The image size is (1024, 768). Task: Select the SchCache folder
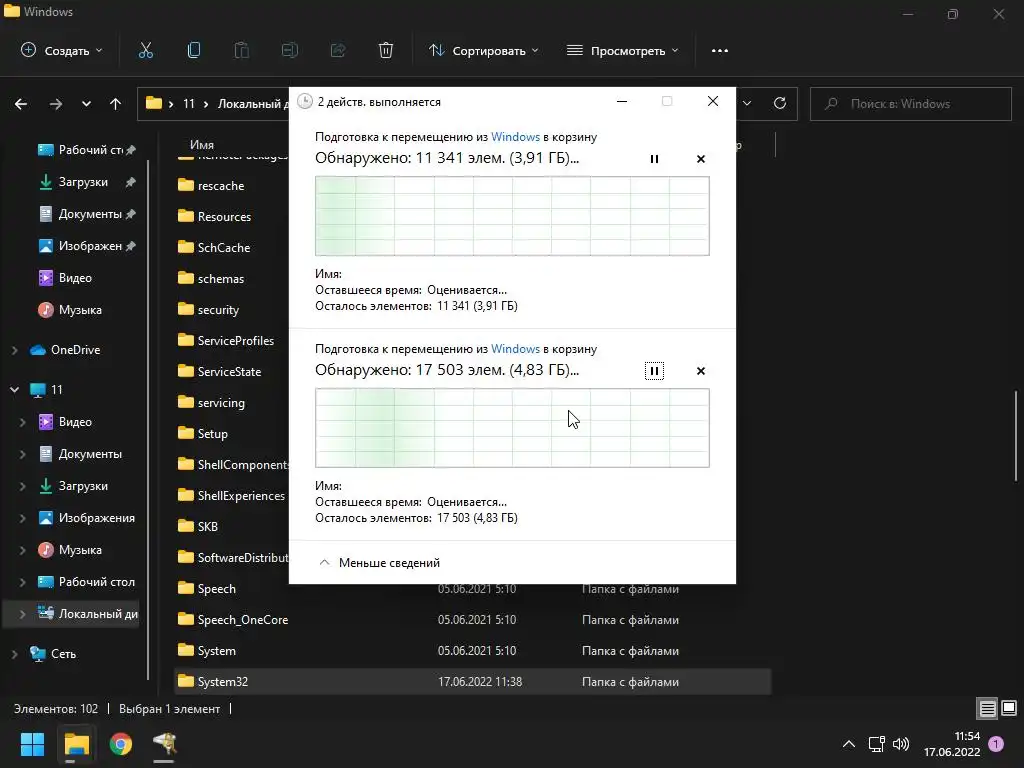tap(214, 248)
